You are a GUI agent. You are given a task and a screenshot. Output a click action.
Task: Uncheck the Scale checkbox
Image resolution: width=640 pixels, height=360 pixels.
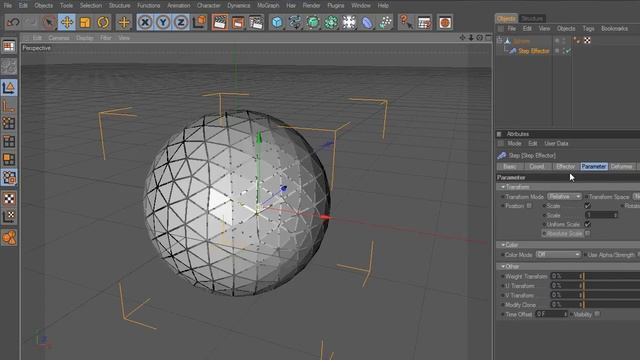(587, 206)
